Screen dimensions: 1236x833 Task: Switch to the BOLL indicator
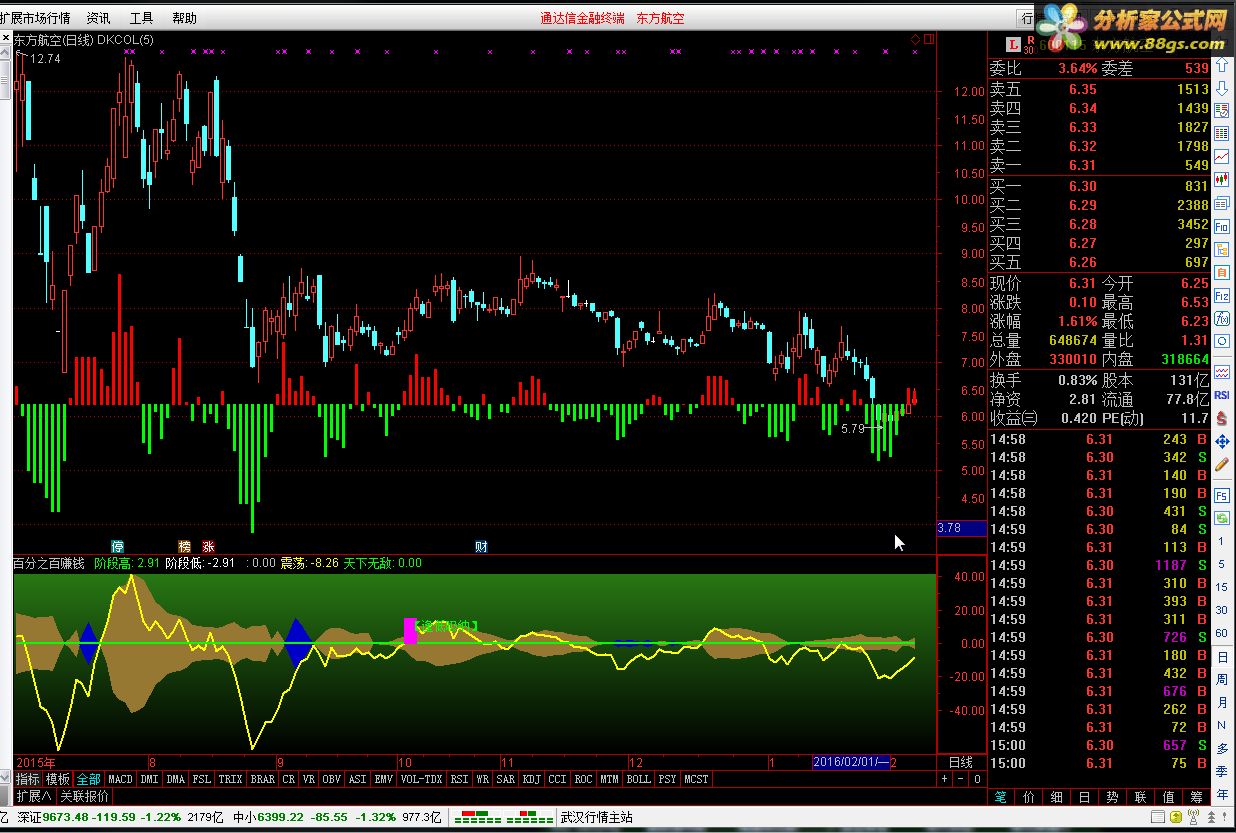click(x=638, y=779)
